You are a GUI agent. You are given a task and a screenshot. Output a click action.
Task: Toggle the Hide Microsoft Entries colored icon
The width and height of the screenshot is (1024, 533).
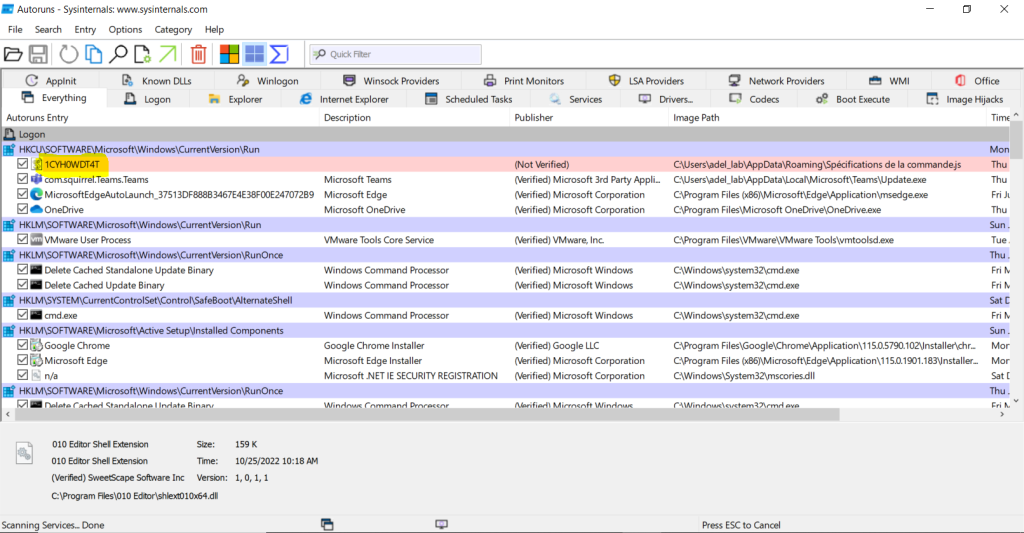point(229,54)
